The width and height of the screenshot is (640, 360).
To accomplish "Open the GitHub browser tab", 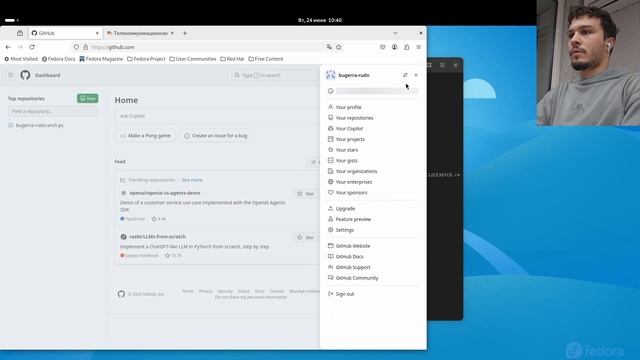I will [x=64, y=33].
